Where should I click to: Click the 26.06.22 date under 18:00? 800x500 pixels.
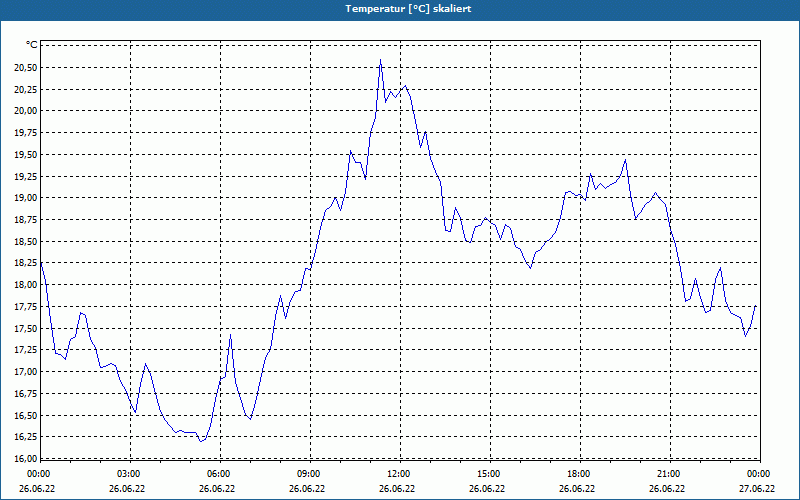point(577,488)
